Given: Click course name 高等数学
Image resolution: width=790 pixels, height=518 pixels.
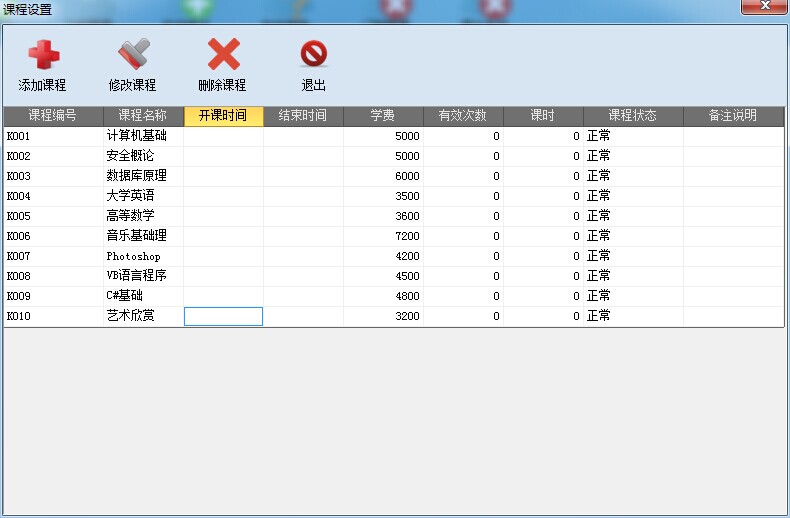Looking at the screenshot, I should coord(130,216).
